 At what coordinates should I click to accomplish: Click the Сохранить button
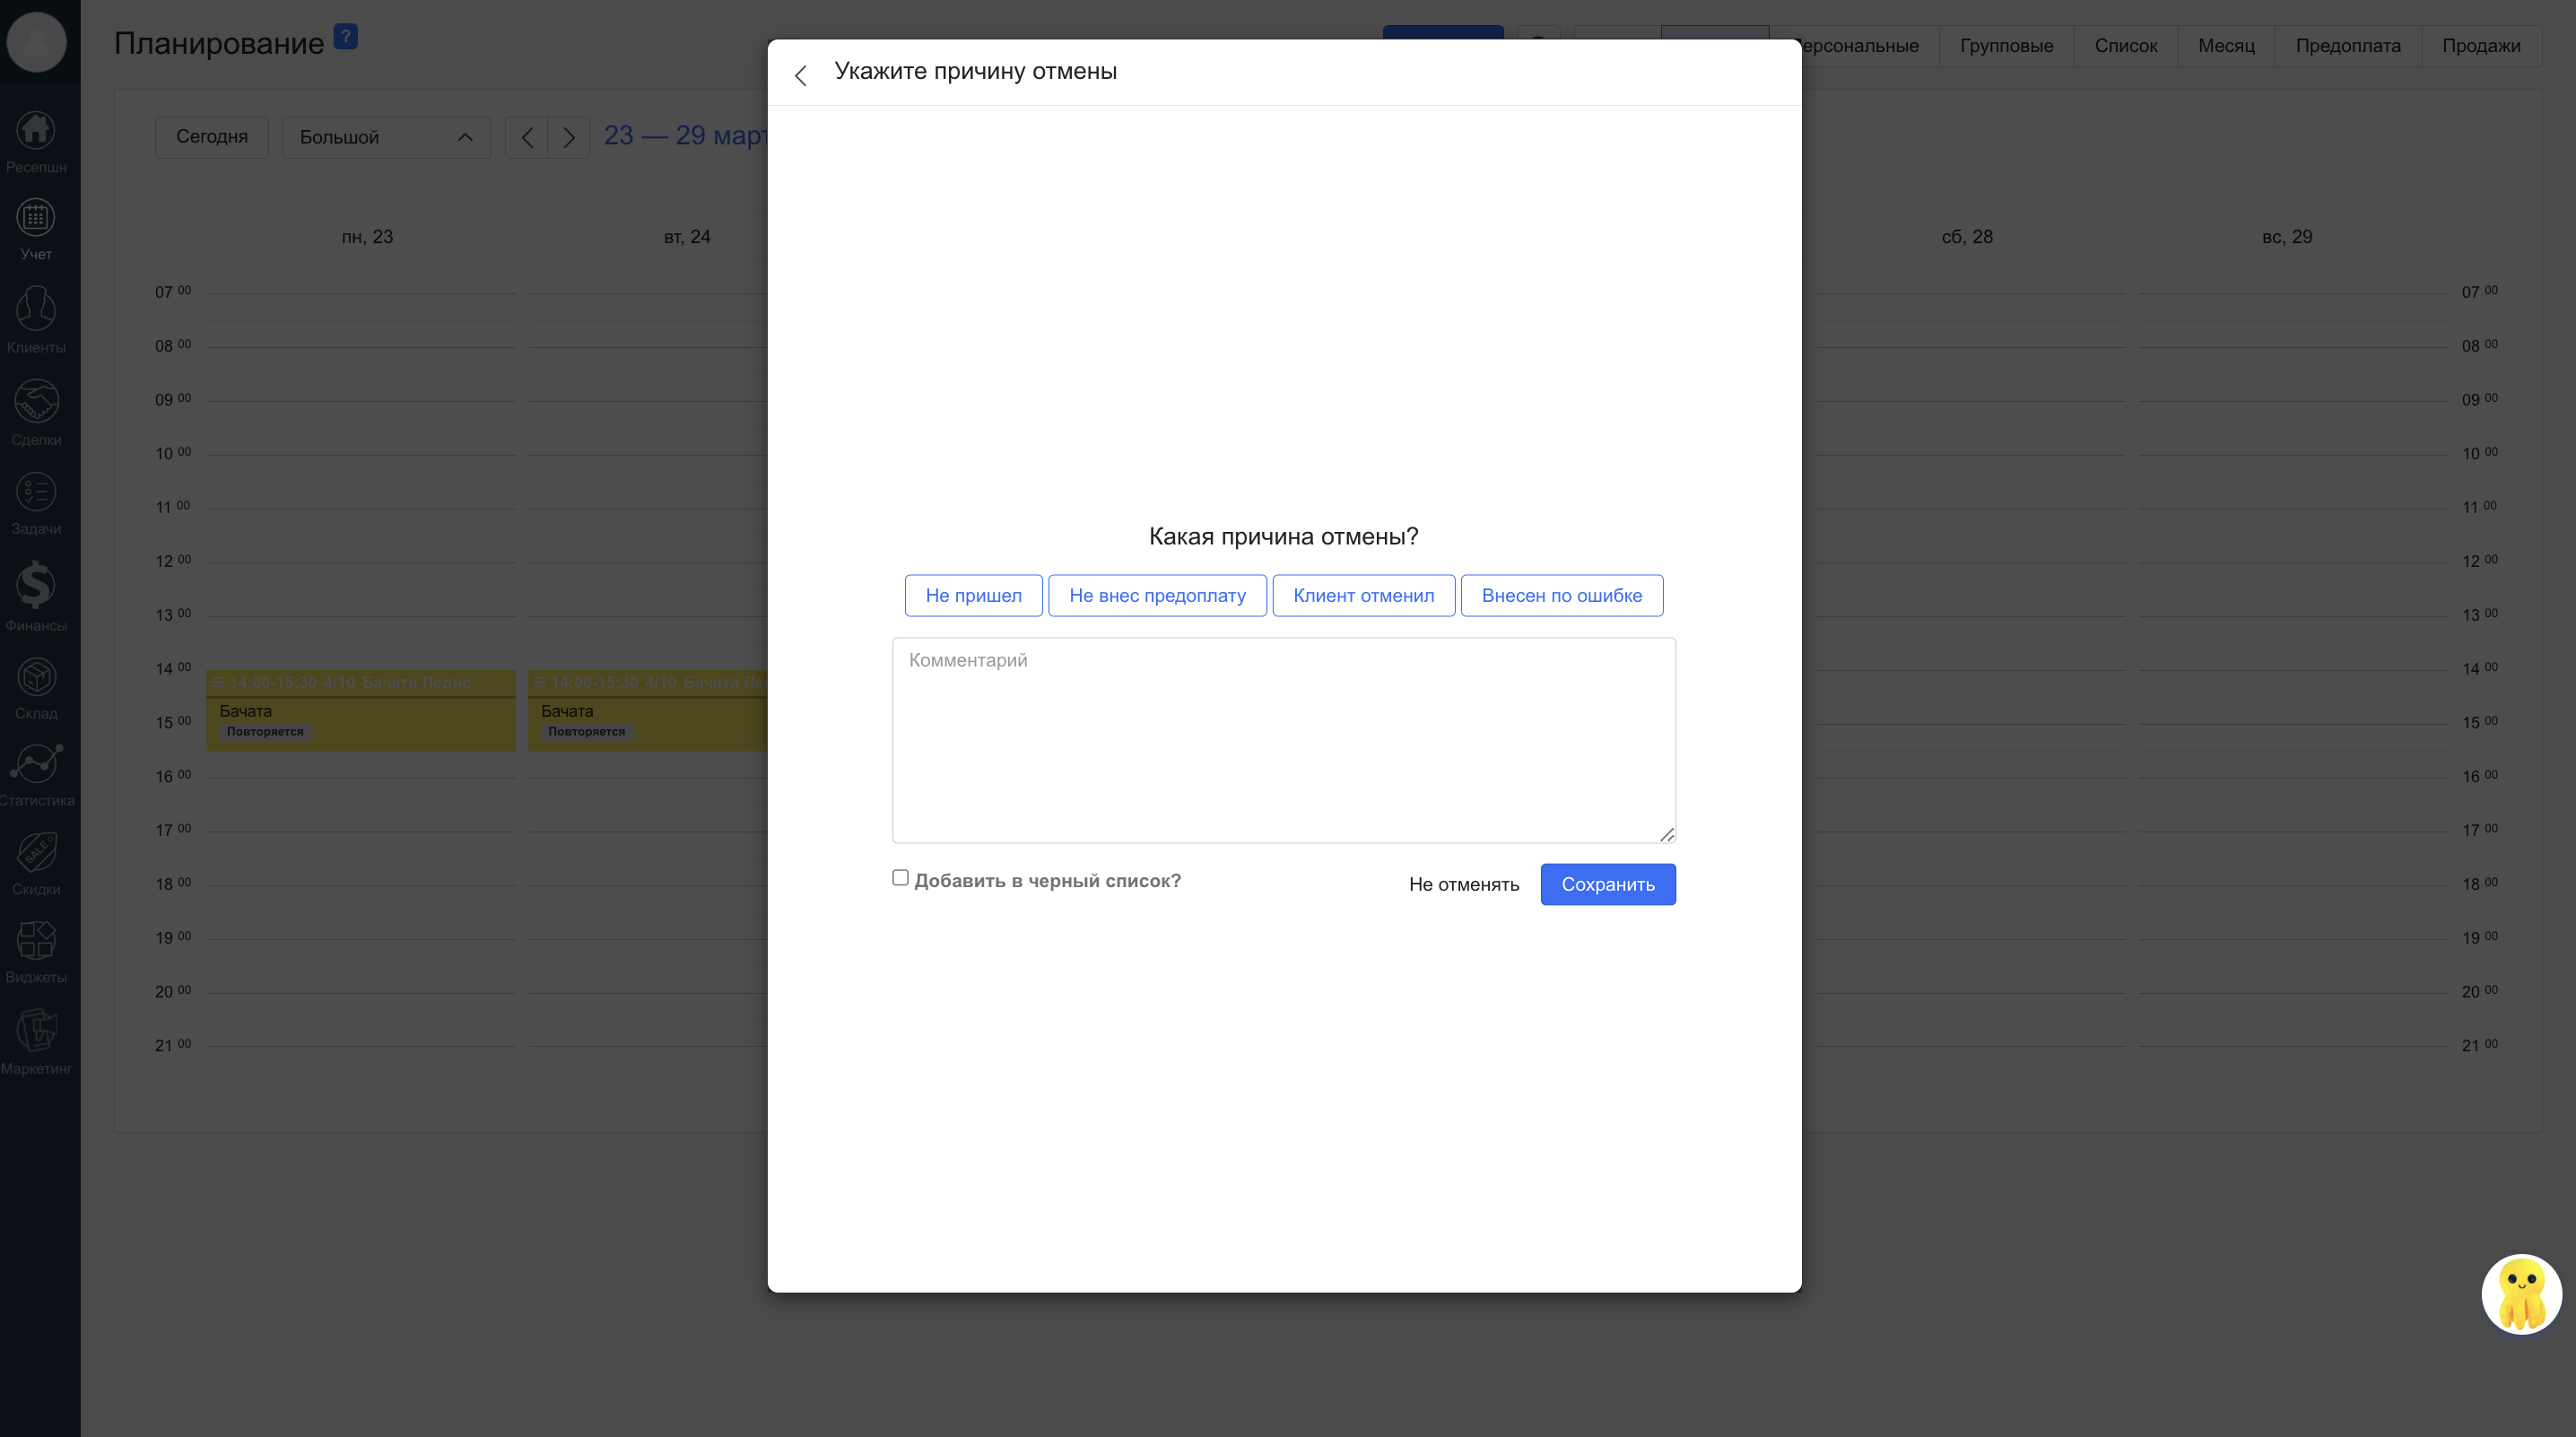[1607, 885]
